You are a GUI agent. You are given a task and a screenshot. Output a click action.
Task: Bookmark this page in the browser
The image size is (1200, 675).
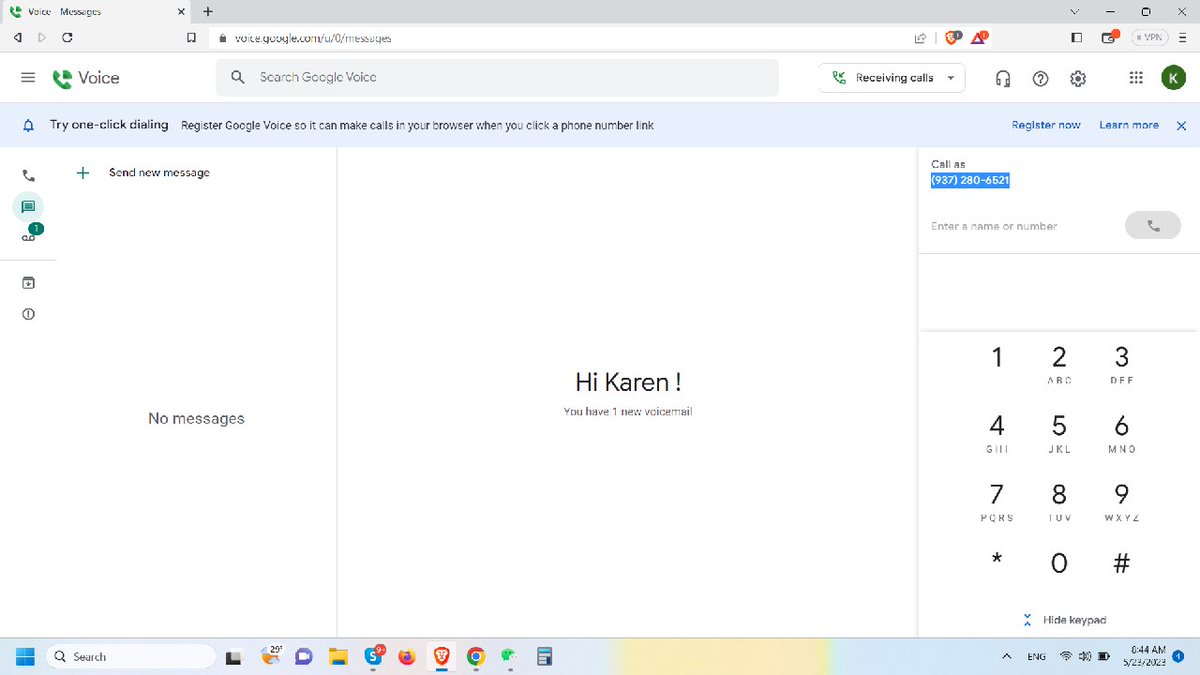pyautogui.click(x=192, y=37)
